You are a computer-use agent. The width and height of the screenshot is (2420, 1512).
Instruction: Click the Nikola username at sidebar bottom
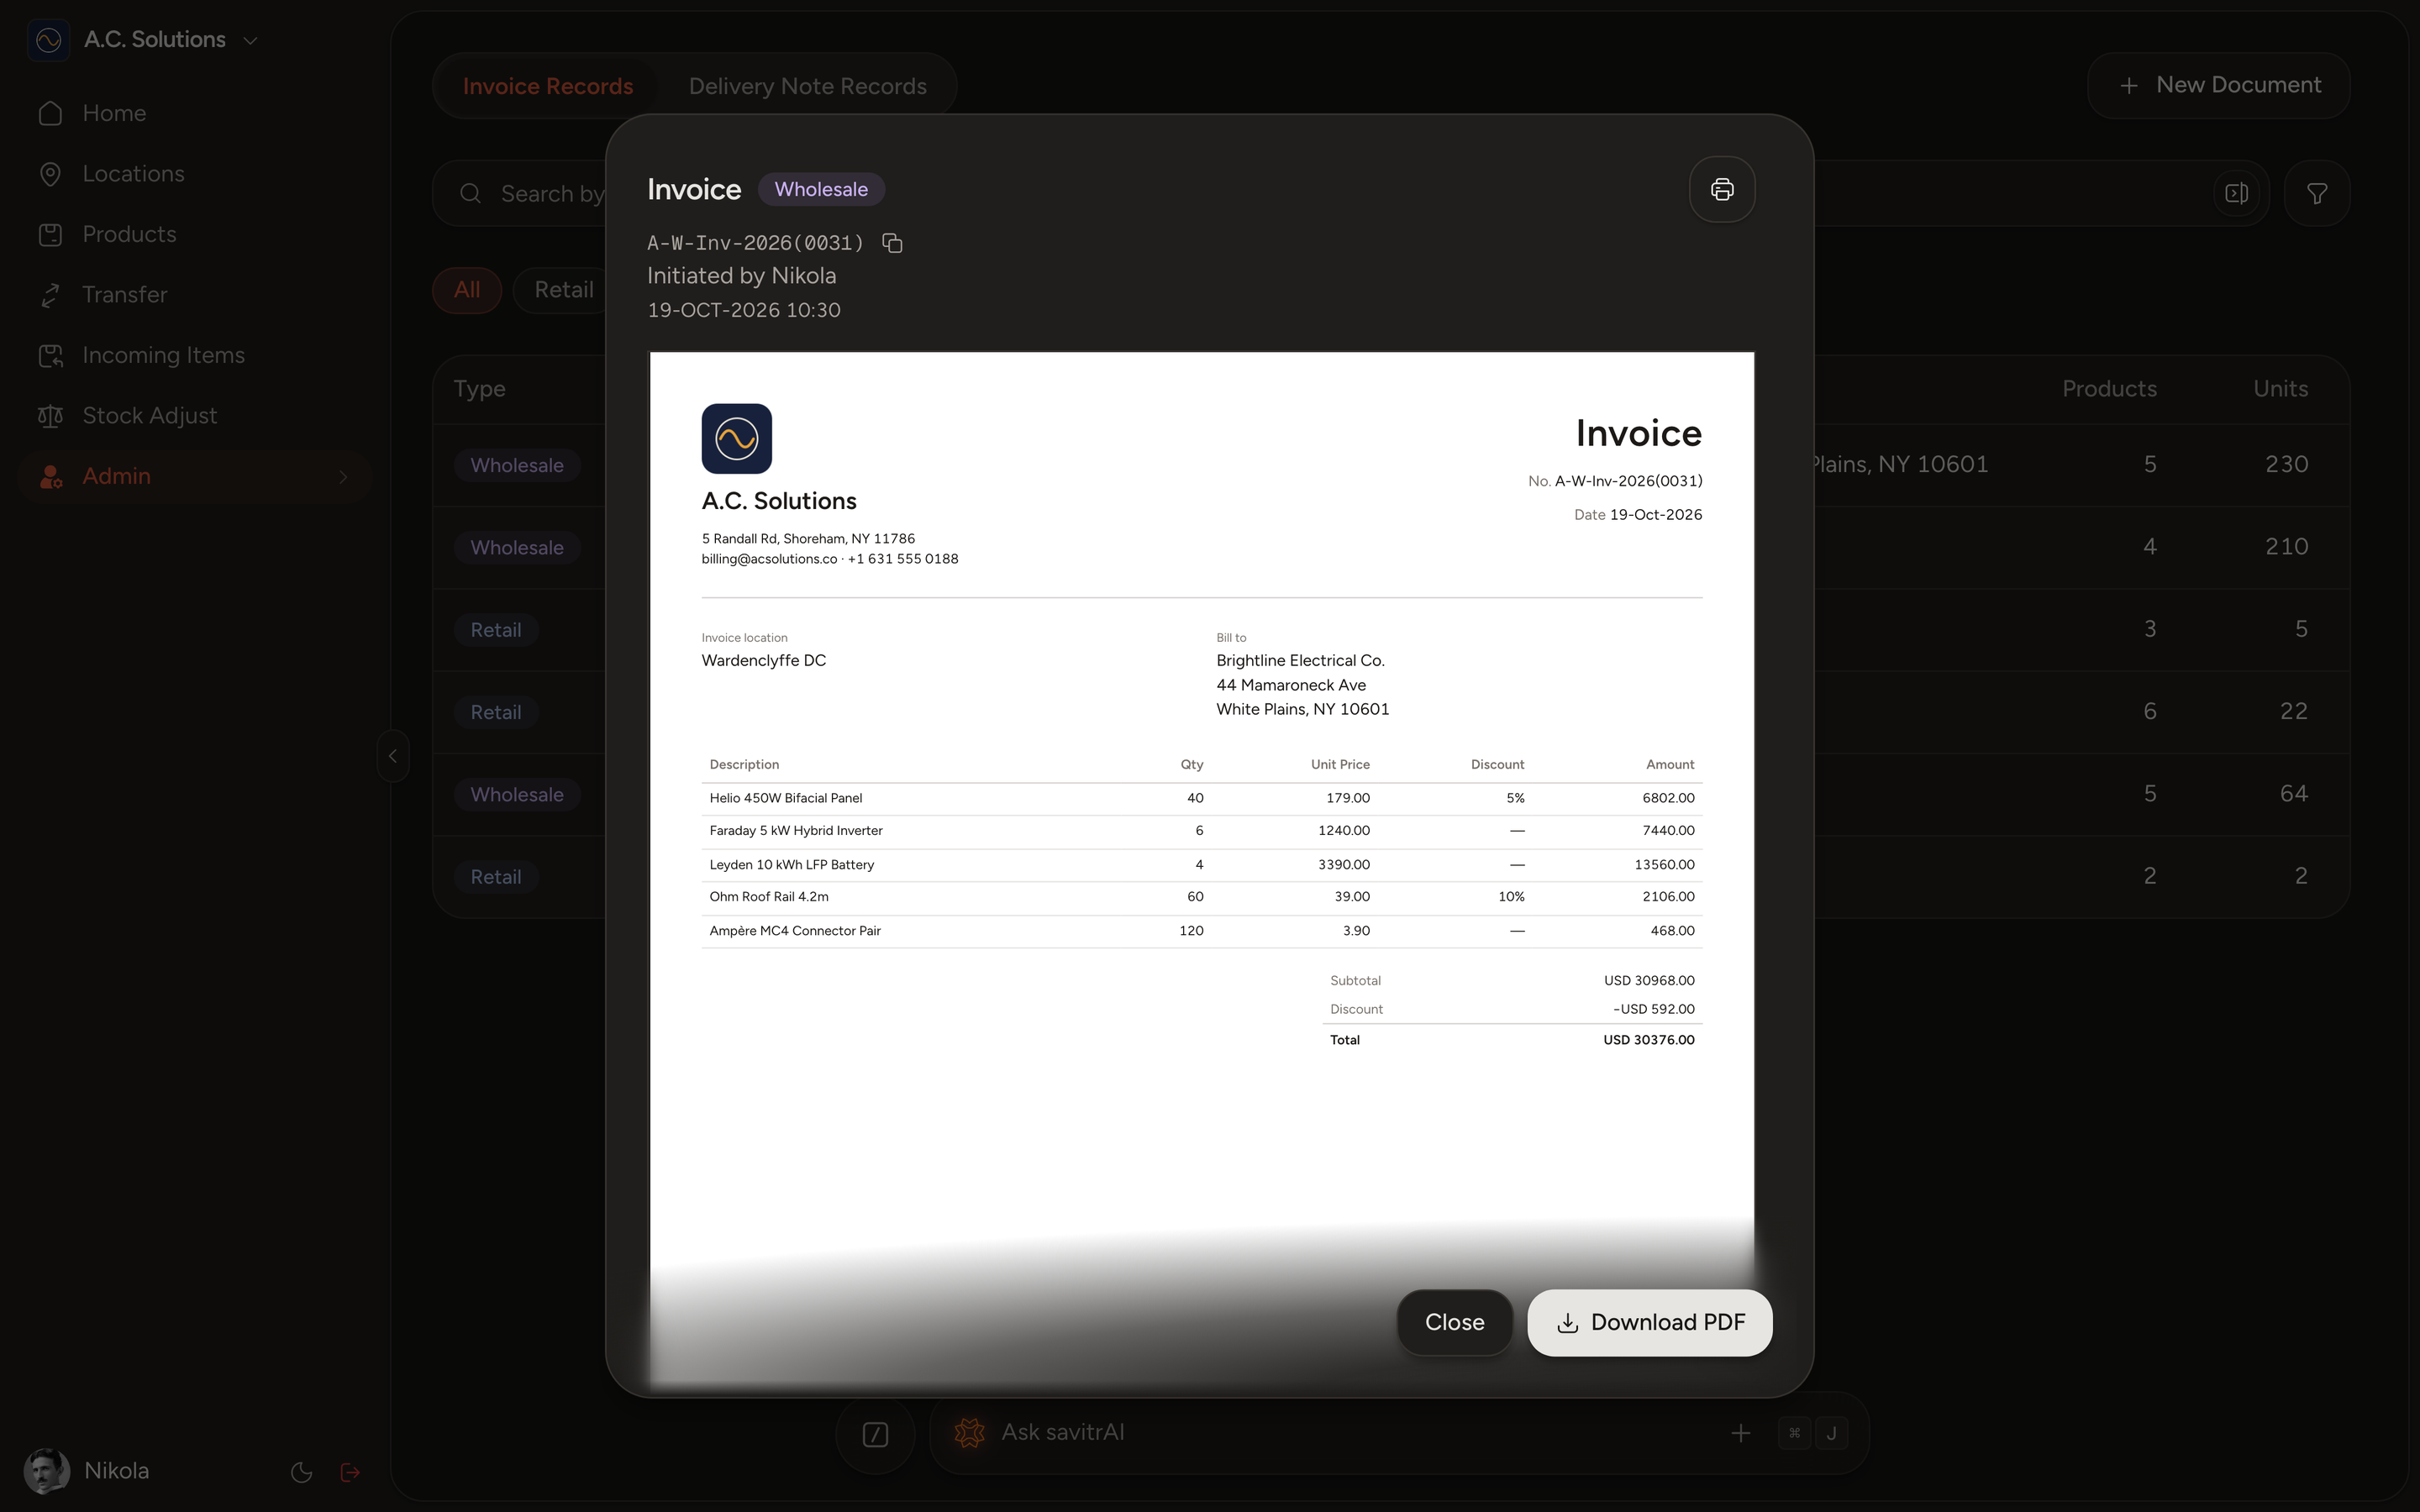point(116,1471)
